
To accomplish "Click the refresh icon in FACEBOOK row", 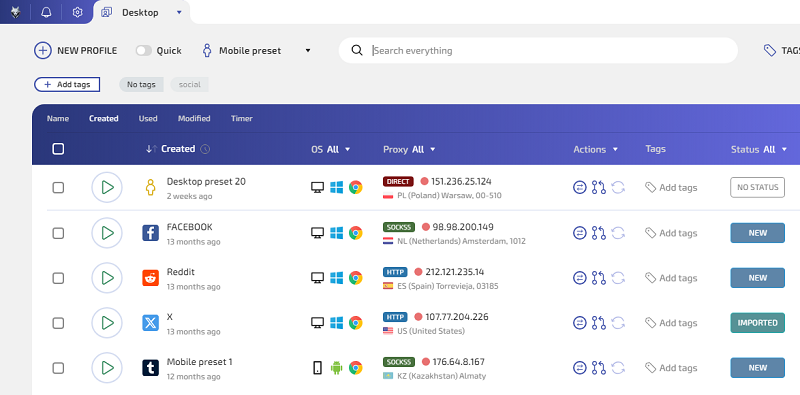I will 618,233.
